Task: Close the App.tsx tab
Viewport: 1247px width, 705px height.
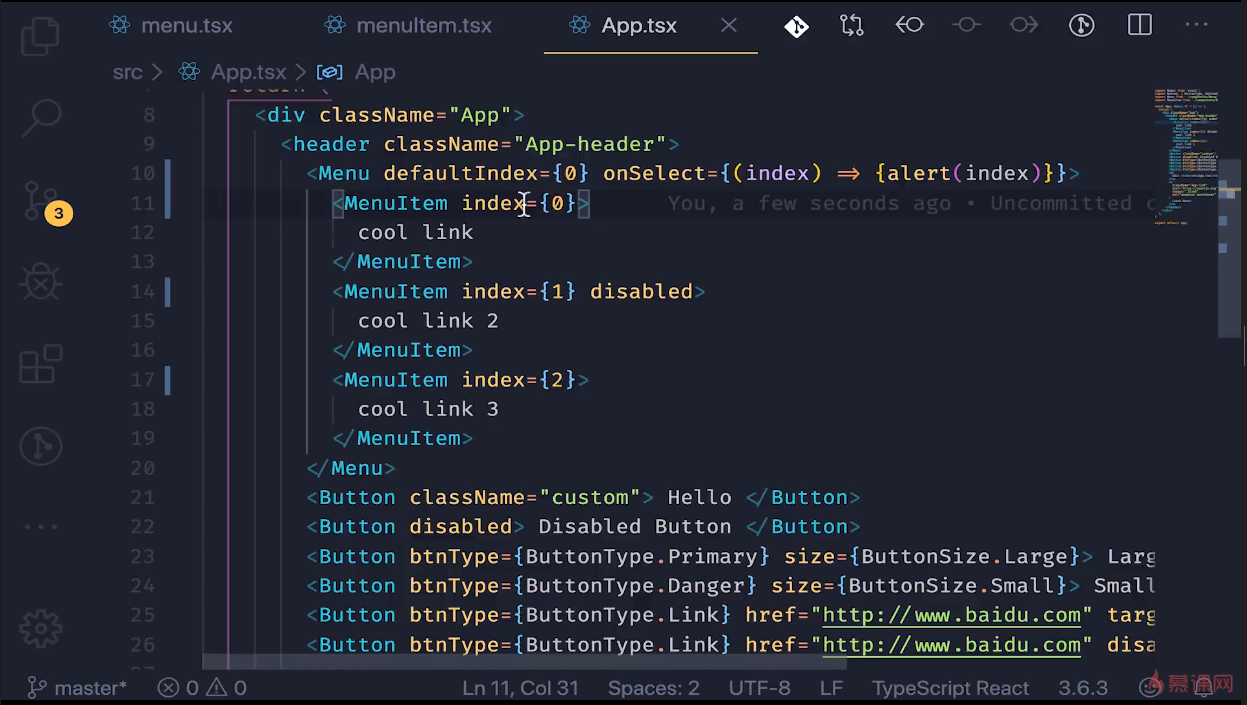Action: pyautogui.click(x=729, y=26)
